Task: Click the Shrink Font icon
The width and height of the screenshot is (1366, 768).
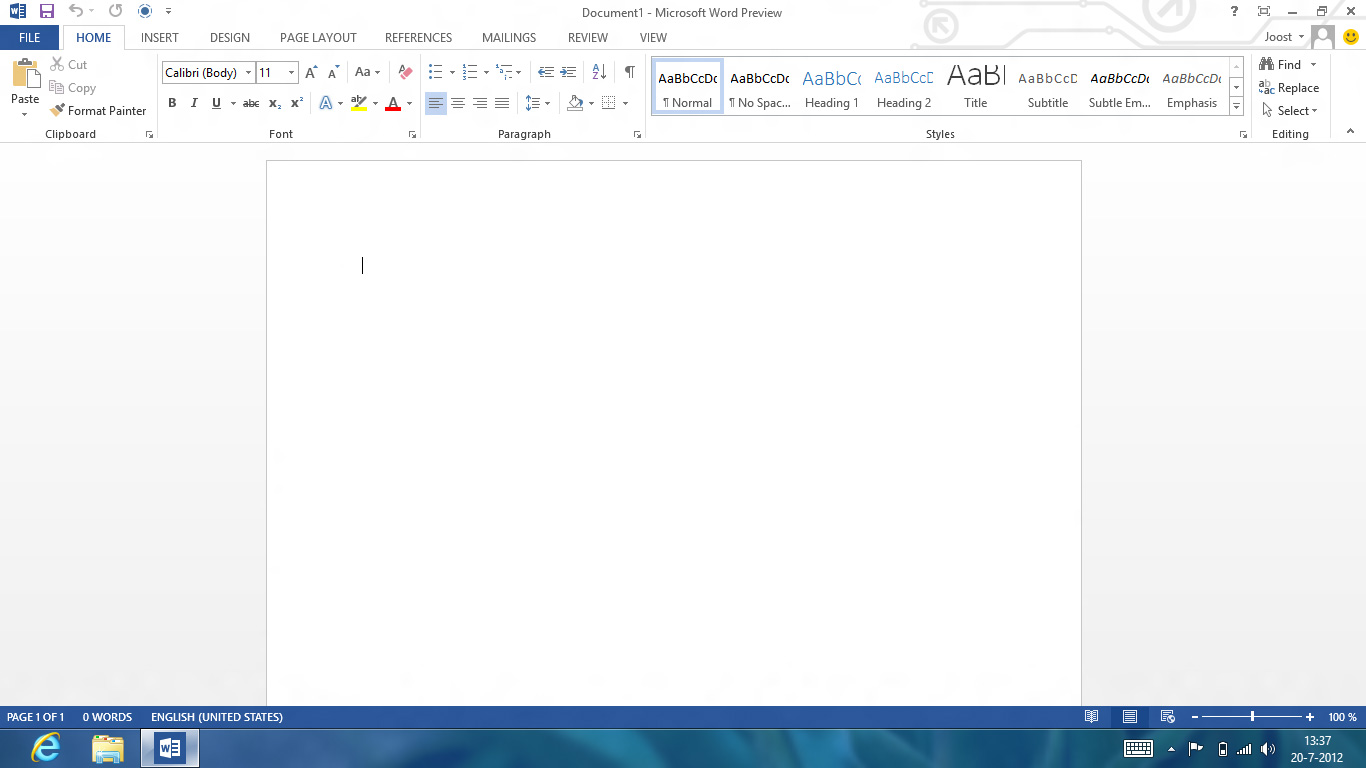Action: coord(334,72)
